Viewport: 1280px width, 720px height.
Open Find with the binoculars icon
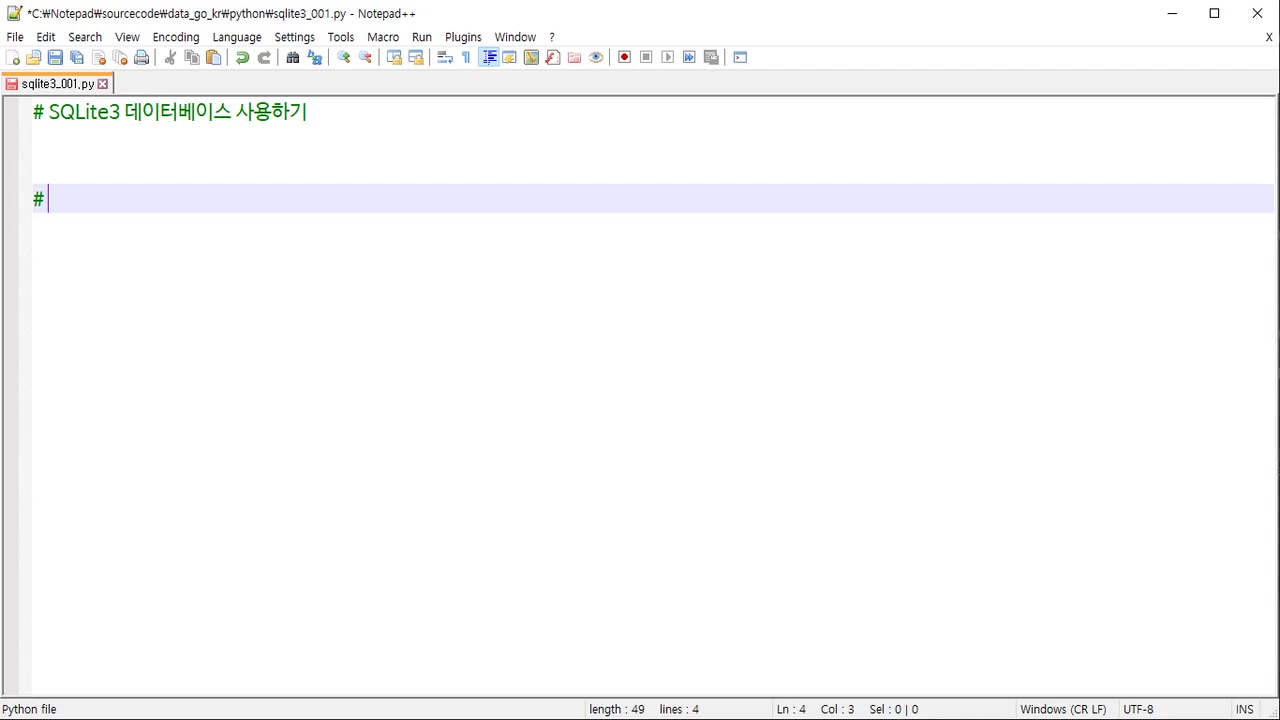click(292, 58)
